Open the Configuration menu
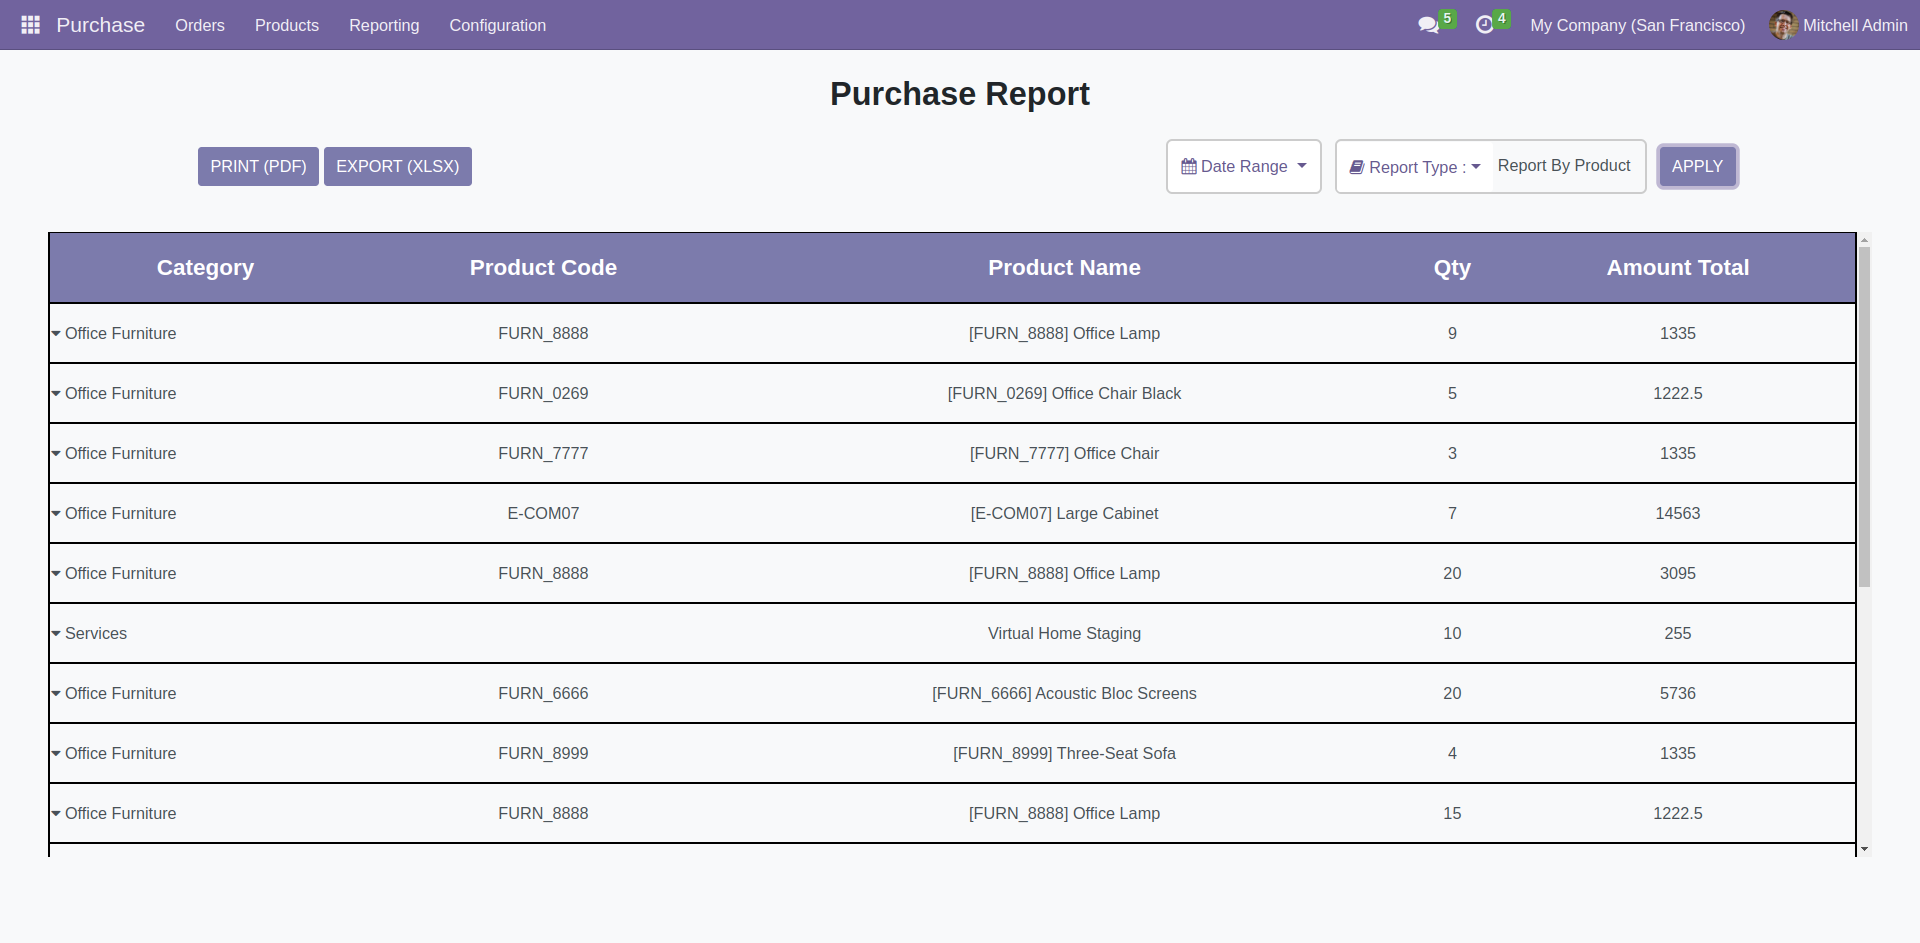Image resolution: width=1920 pixels, height=943 pixels. point(497,25)
